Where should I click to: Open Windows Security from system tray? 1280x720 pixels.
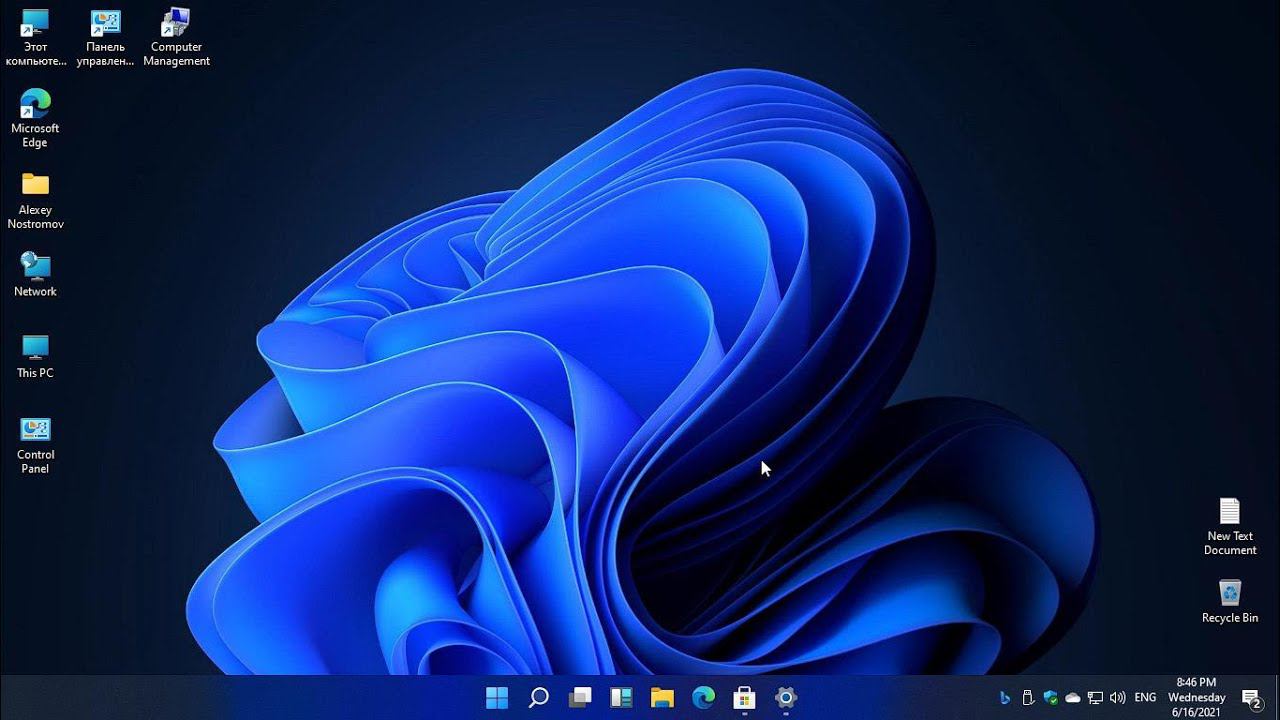click(x=1050, y=697)
